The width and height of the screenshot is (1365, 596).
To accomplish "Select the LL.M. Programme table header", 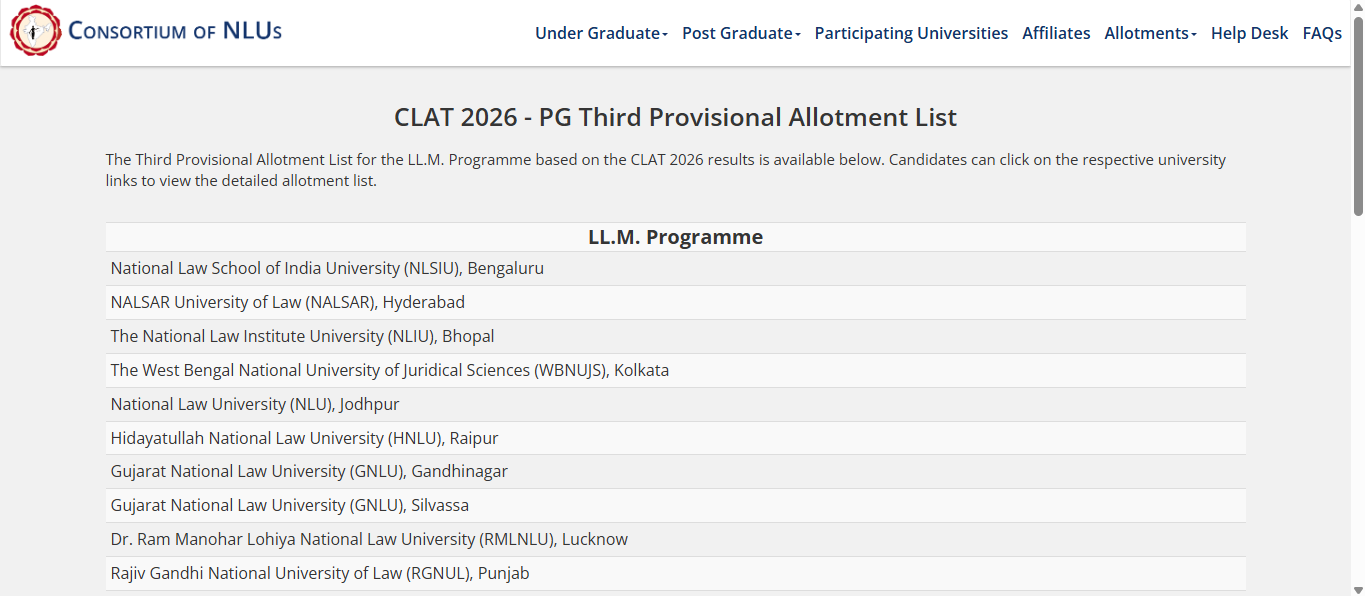I will coord(675,237).
